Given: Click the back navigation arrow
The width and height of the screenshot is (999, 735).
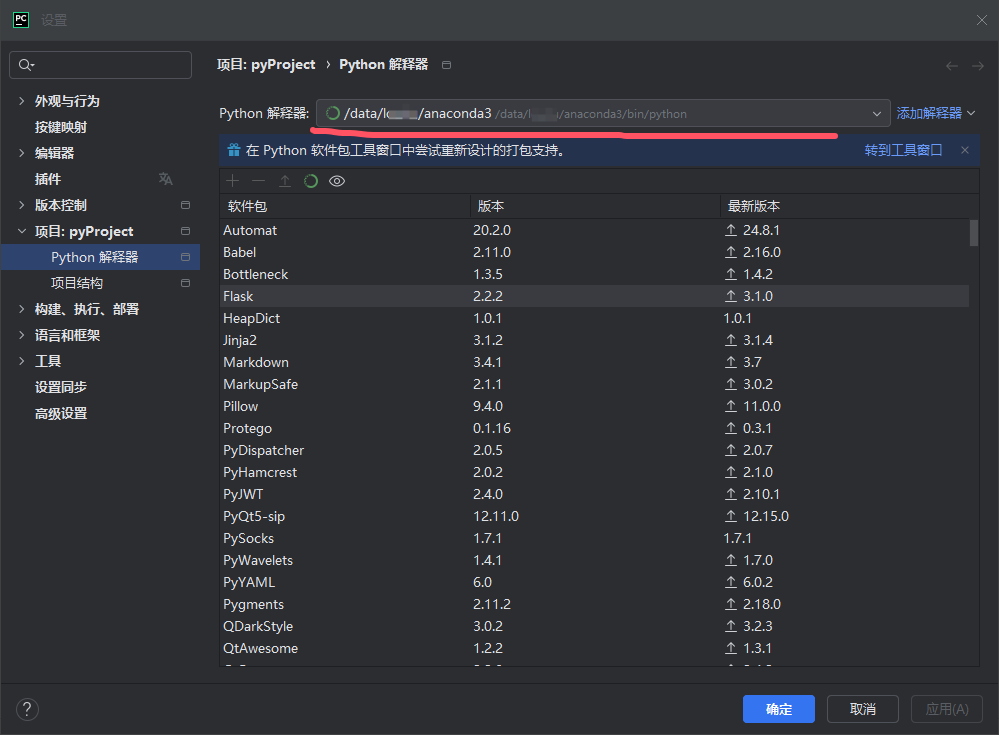Looking at the screenshot, I should point(952,66).
